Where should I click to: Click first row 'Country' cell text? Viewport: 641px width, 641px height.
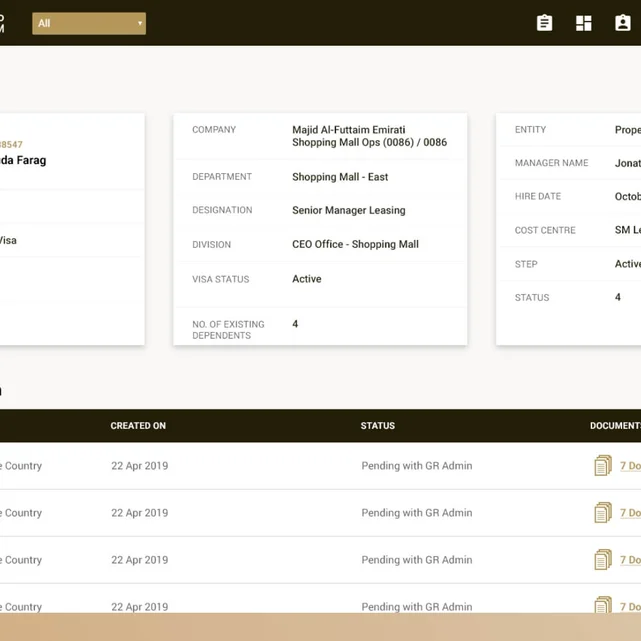(x=21, y=466)
